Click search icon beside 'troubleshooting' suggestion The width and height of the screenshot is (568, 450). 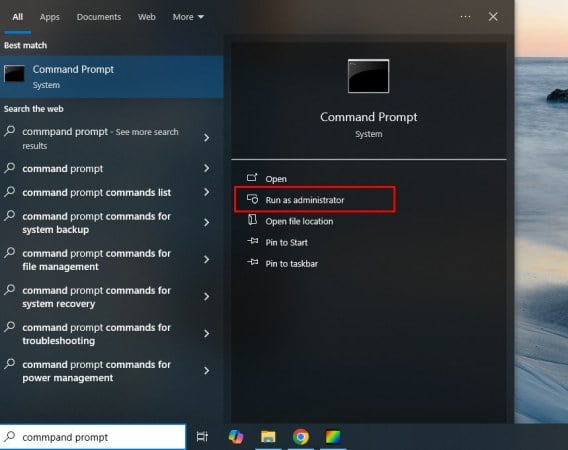[x=10, y=327]
